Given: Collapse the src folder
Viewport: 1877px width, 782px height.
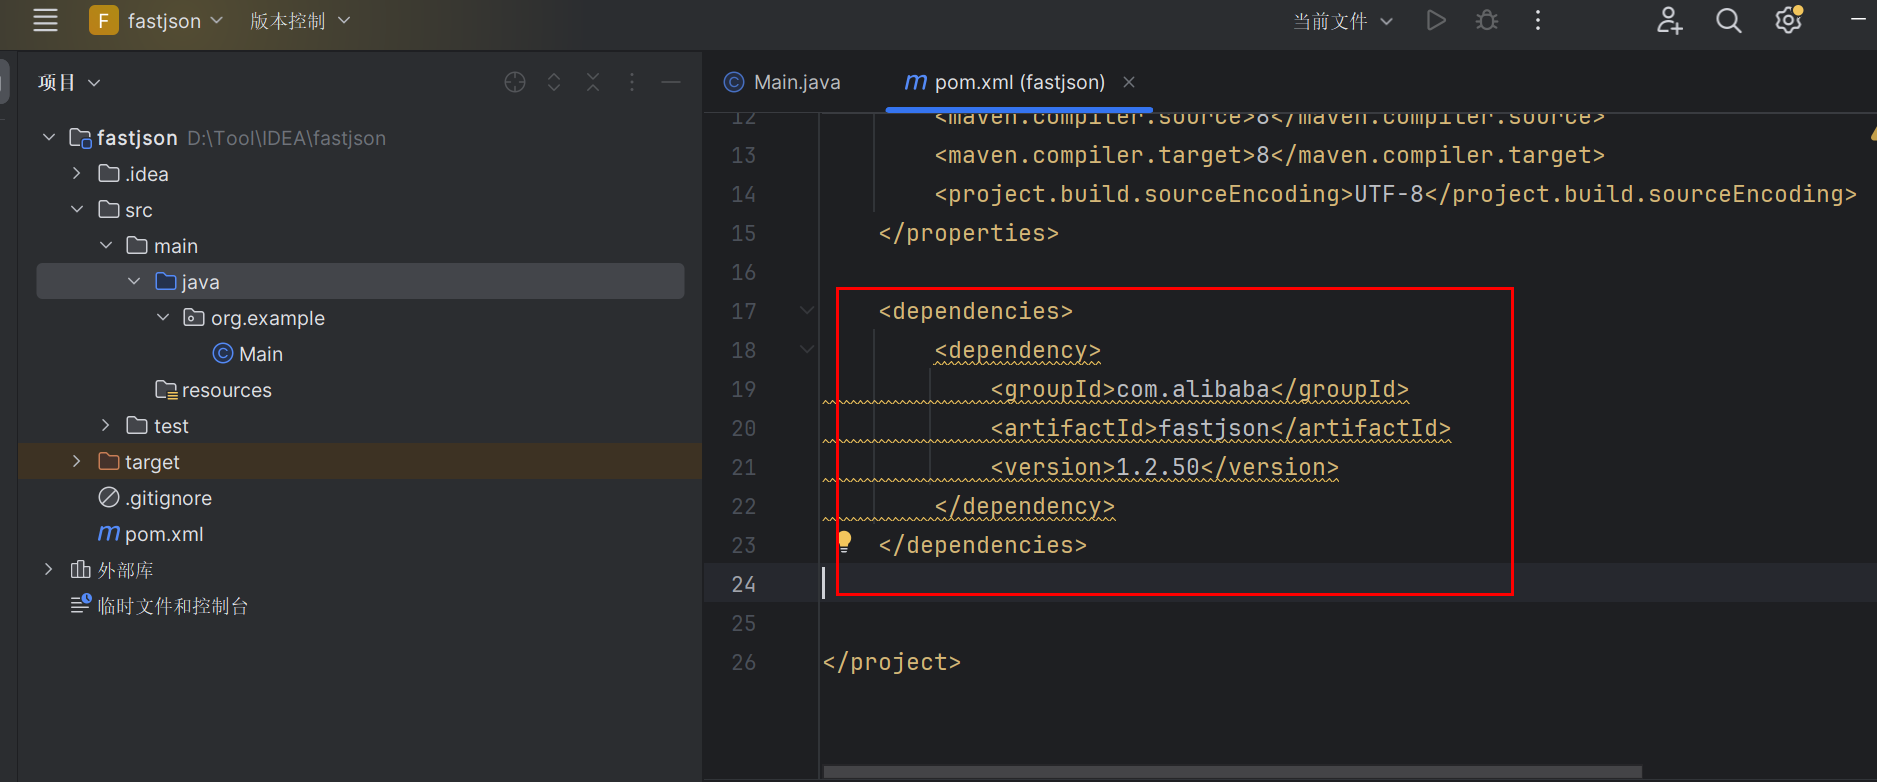Looking at the screenshot, I should click(77, 209).
